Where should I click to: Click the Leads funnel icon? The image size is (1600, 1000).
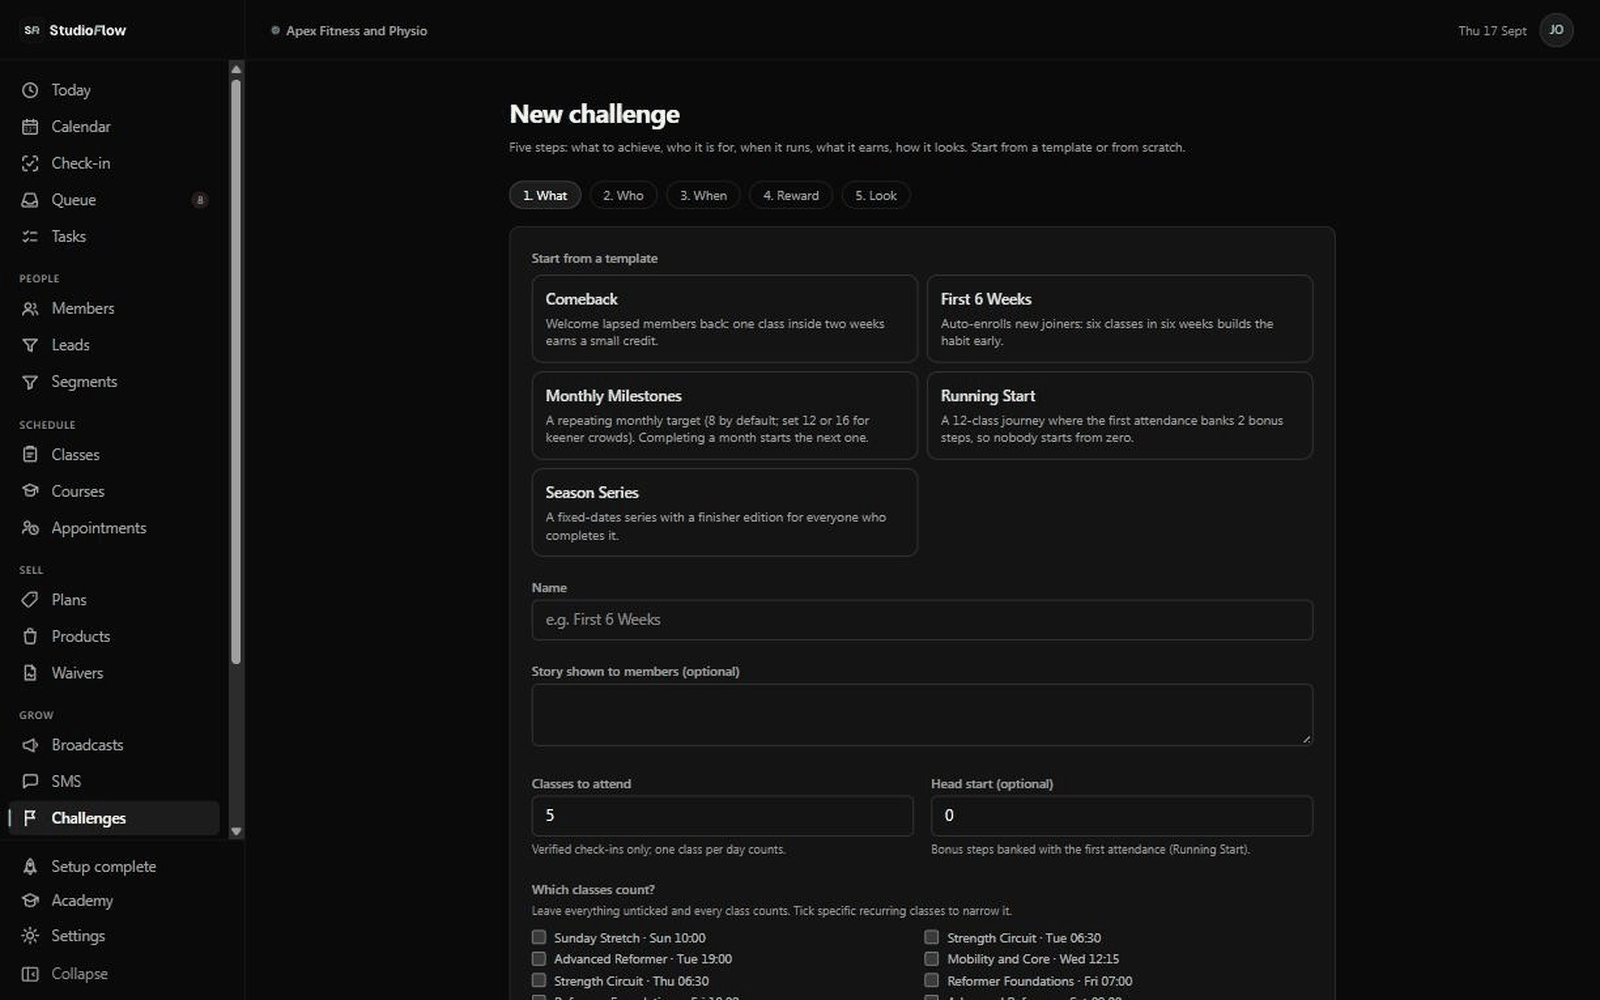coord(30,345)
